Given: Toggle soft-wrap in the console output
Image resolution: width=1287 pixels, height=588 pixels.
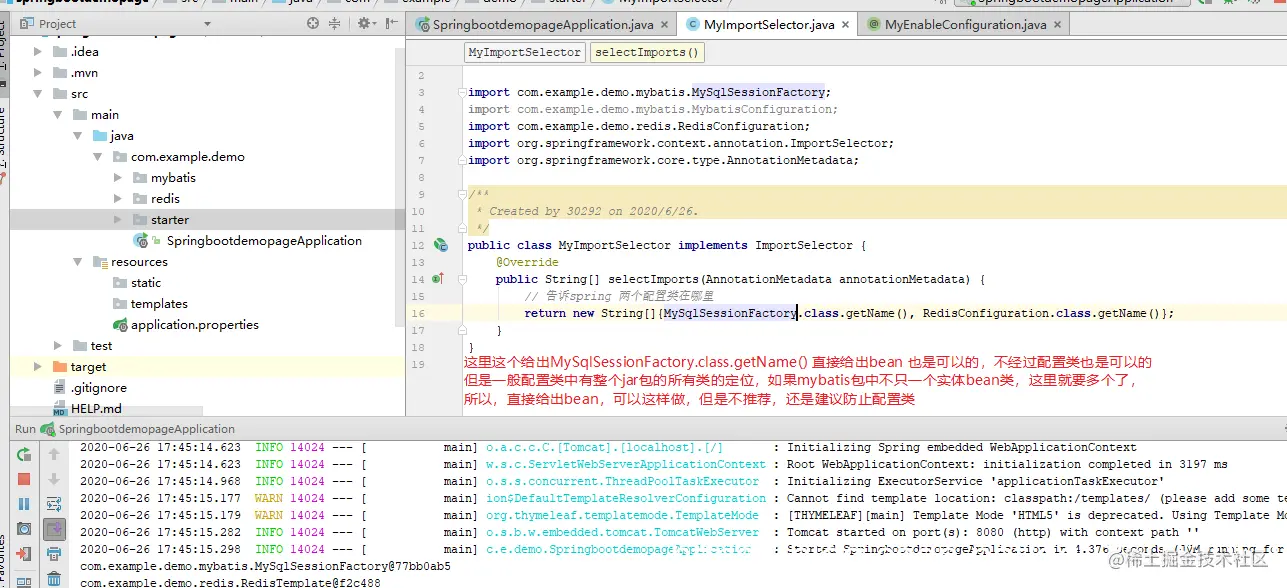Looking at the screenshot, I should pos(55,504).
